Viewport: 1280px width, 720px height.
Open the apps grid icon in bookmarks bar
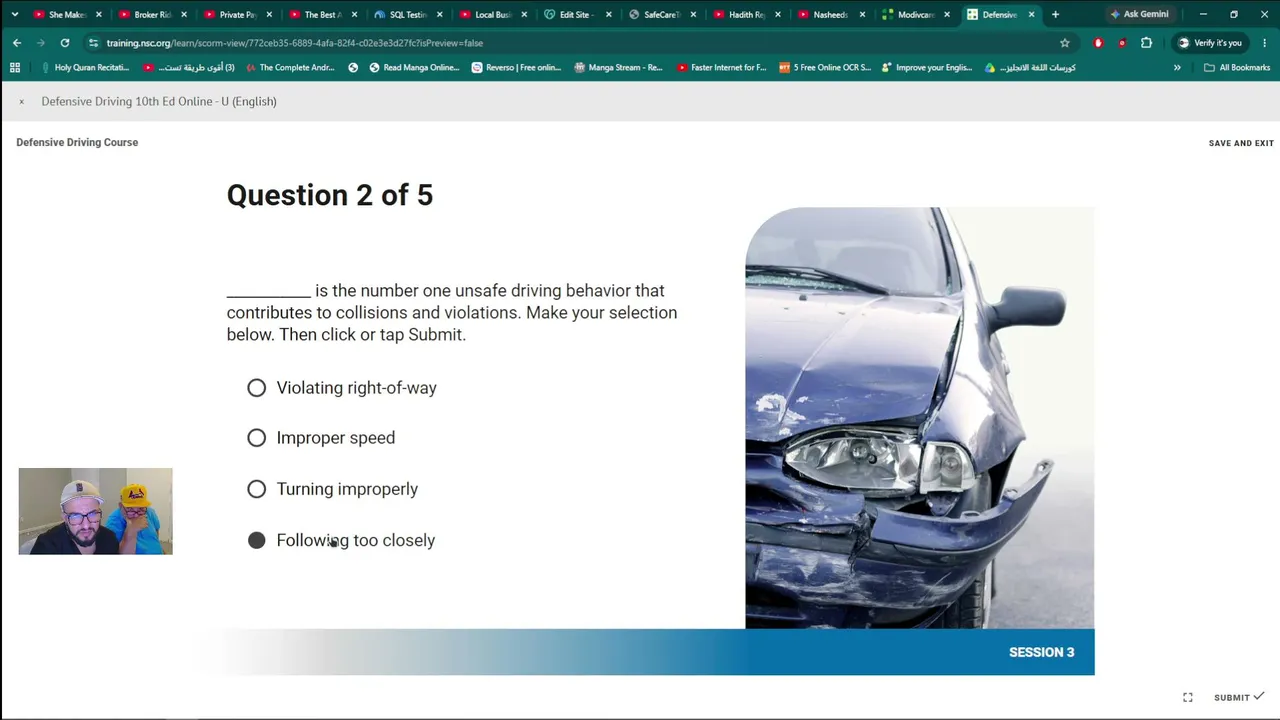pyautogui.click(x=14, y=68)
